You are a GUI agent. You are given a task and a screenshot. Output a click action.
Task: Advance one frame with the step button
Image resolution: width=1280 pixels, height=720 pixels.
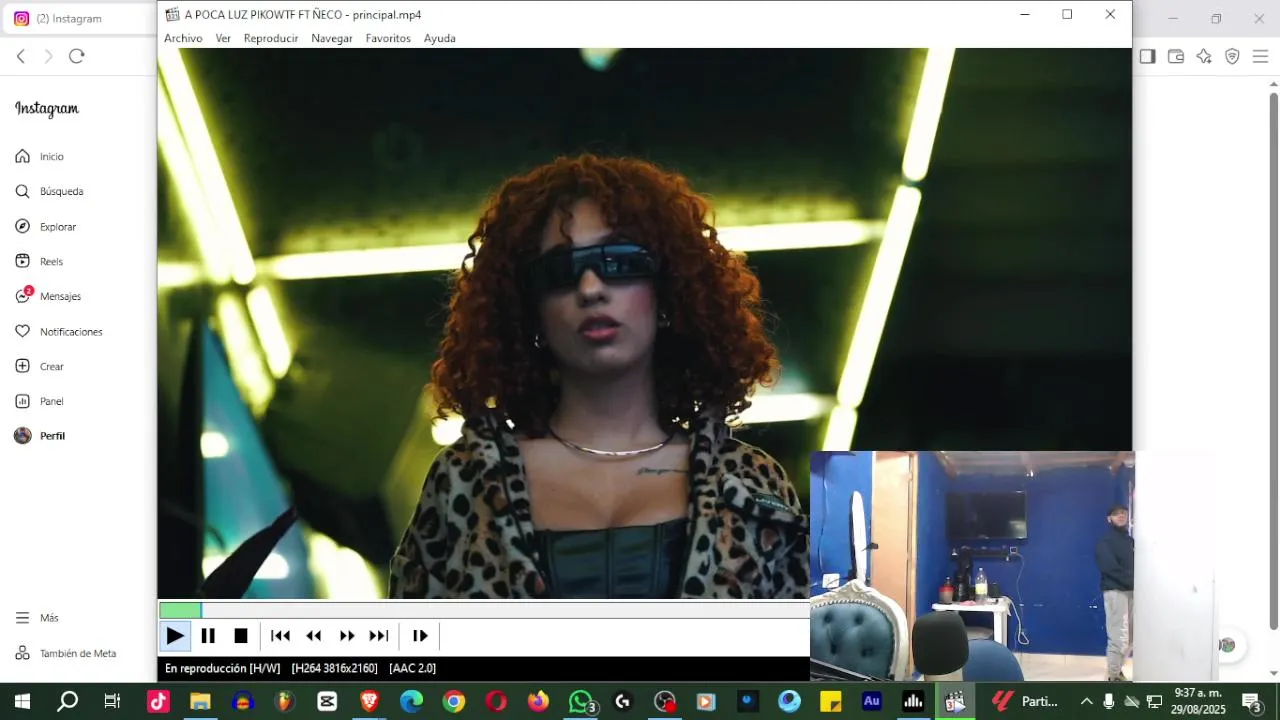420,636
